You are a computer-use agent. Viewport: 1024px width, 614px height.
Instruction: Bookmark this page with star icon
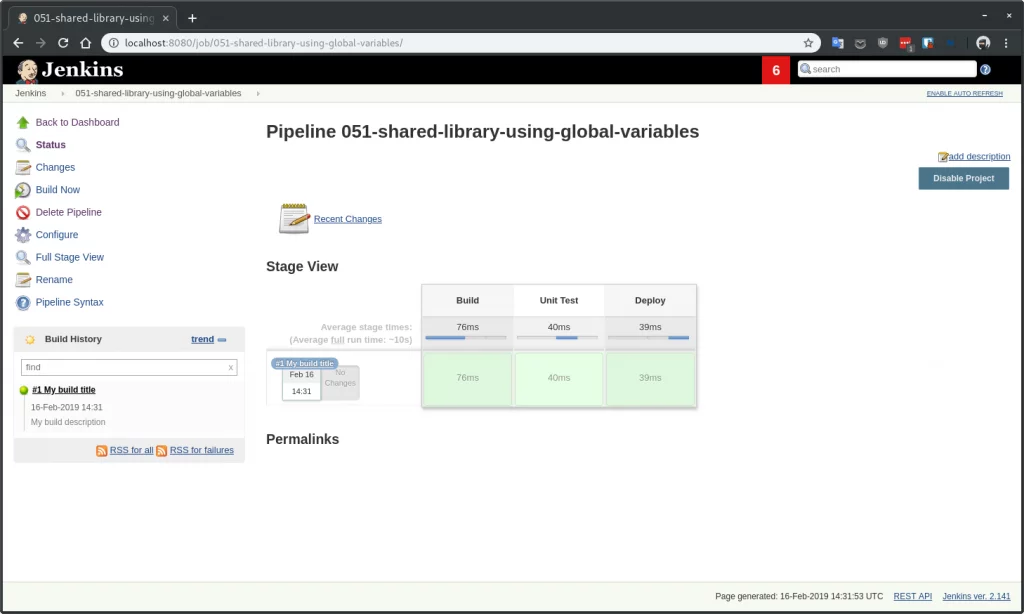(x=808, y=43)
